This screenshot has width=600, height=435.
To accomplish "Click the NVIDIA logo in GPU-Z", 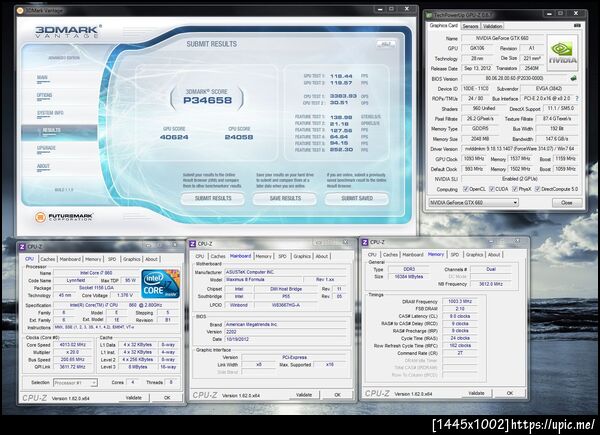I will (562, 53).
